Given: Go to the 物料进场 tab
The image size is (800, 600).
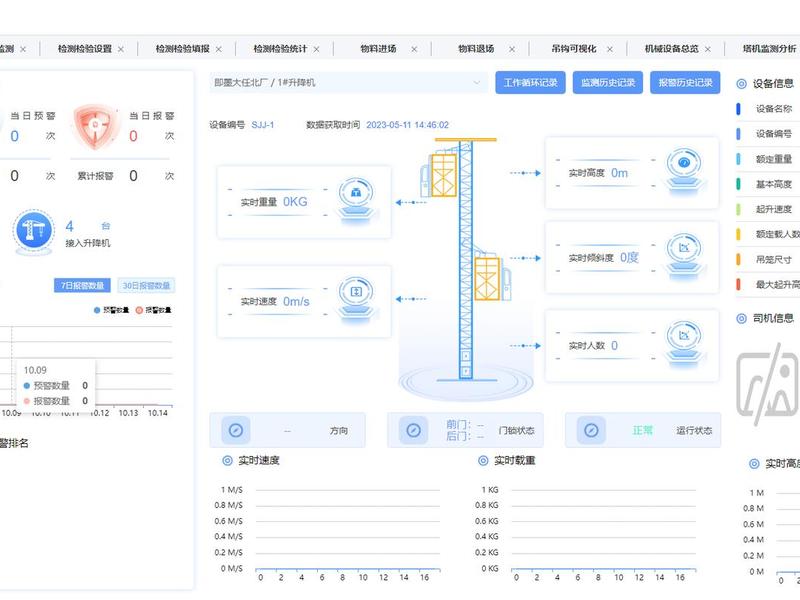Looking at the screenshot, I should tap(378, 49).
